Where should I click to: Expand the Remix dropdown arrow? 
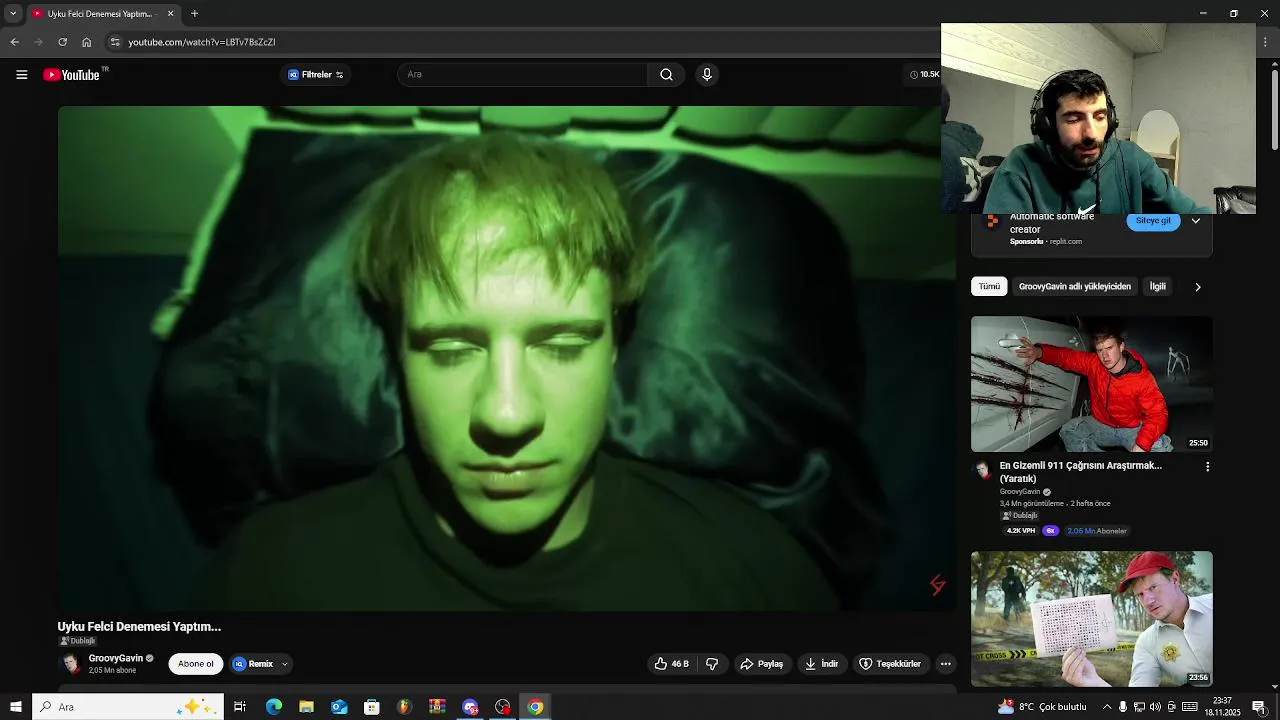(285, 664)
